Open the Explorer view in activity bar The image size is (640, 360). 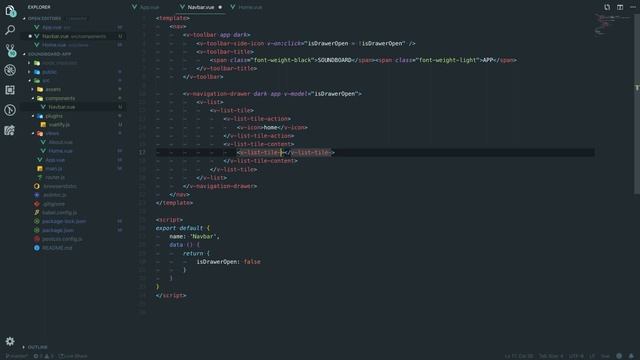[x=10, y=10]
